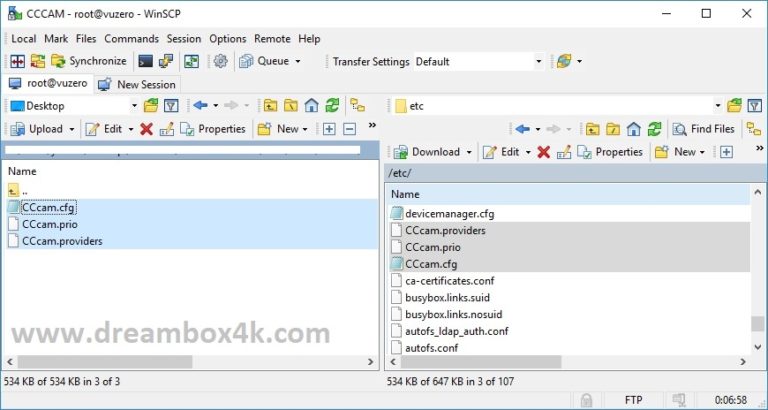Click remote panel Filter icon
The image size is (768, 410).
pyautogui.click(x=755, y=105)
